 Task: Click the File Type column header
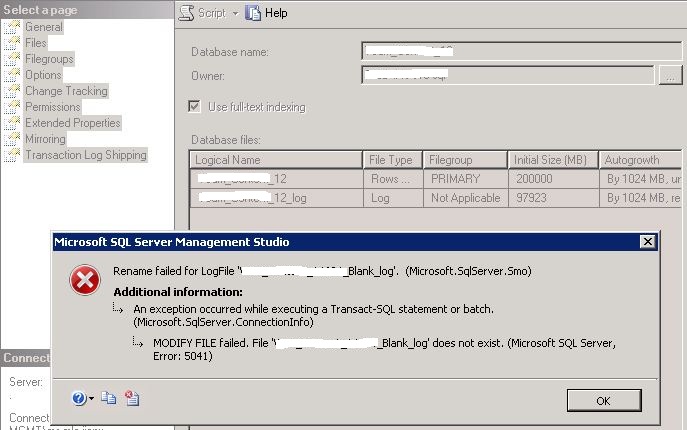coord(393,160)
